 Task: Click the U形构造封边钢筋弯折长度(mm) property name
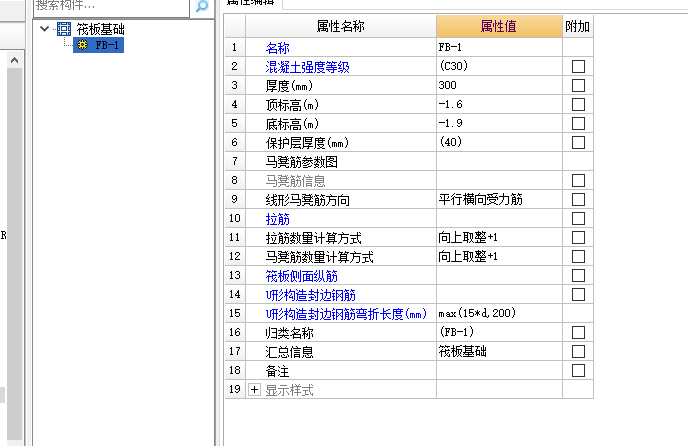click(x=346, y=314)
